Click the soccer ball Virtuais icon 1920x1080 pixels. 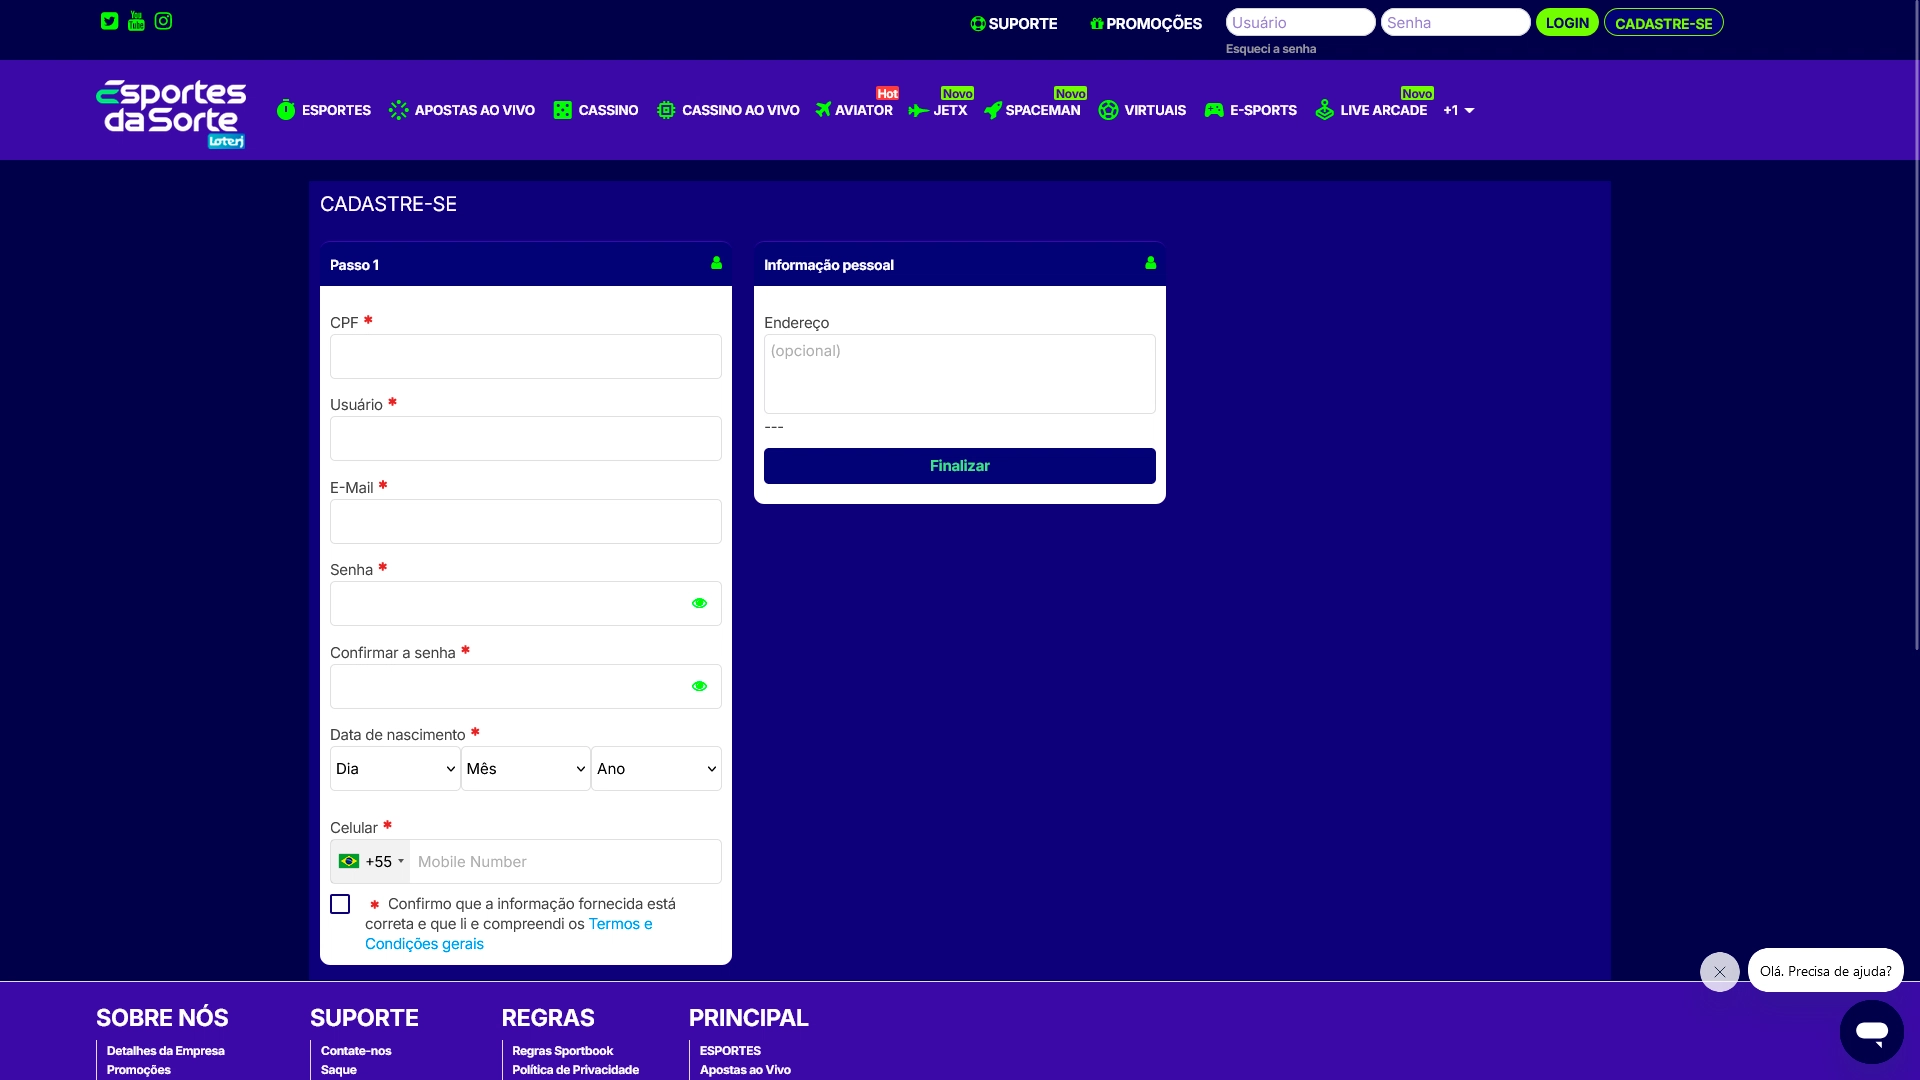tap(1108, 110)
